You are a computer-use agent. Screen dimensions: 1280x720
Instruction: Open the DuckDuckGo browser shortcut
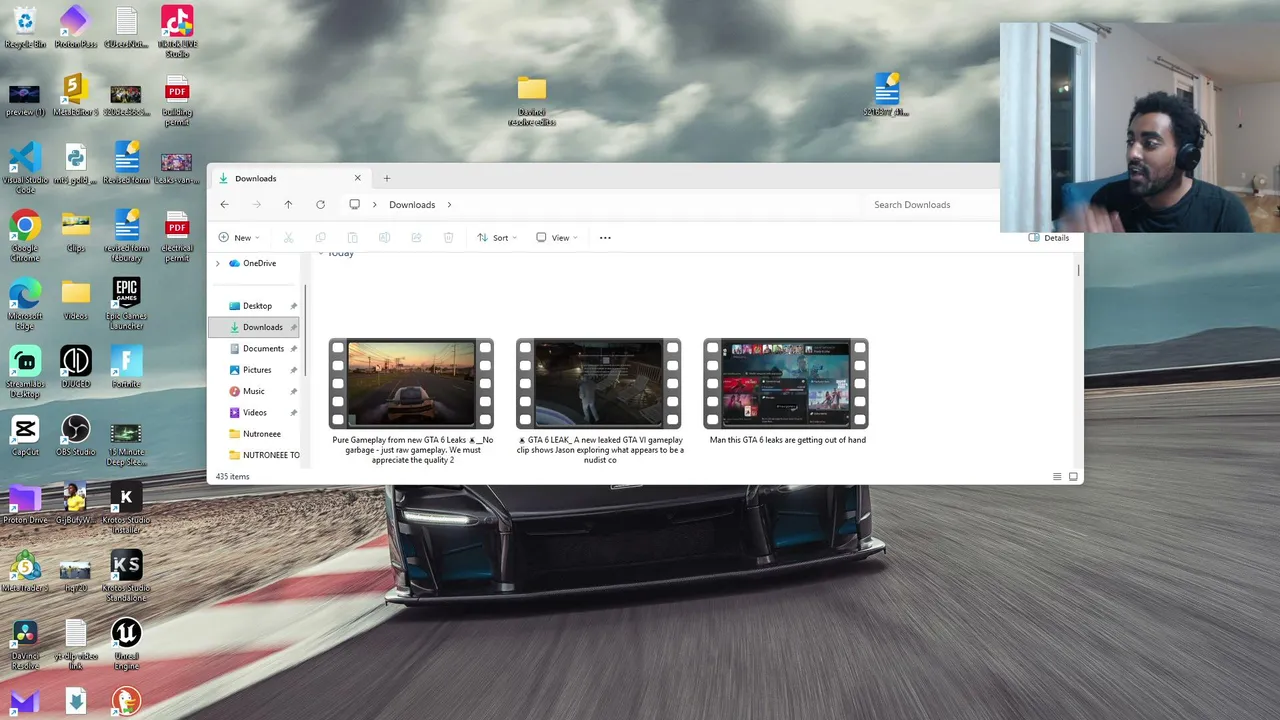pos(126,702)
